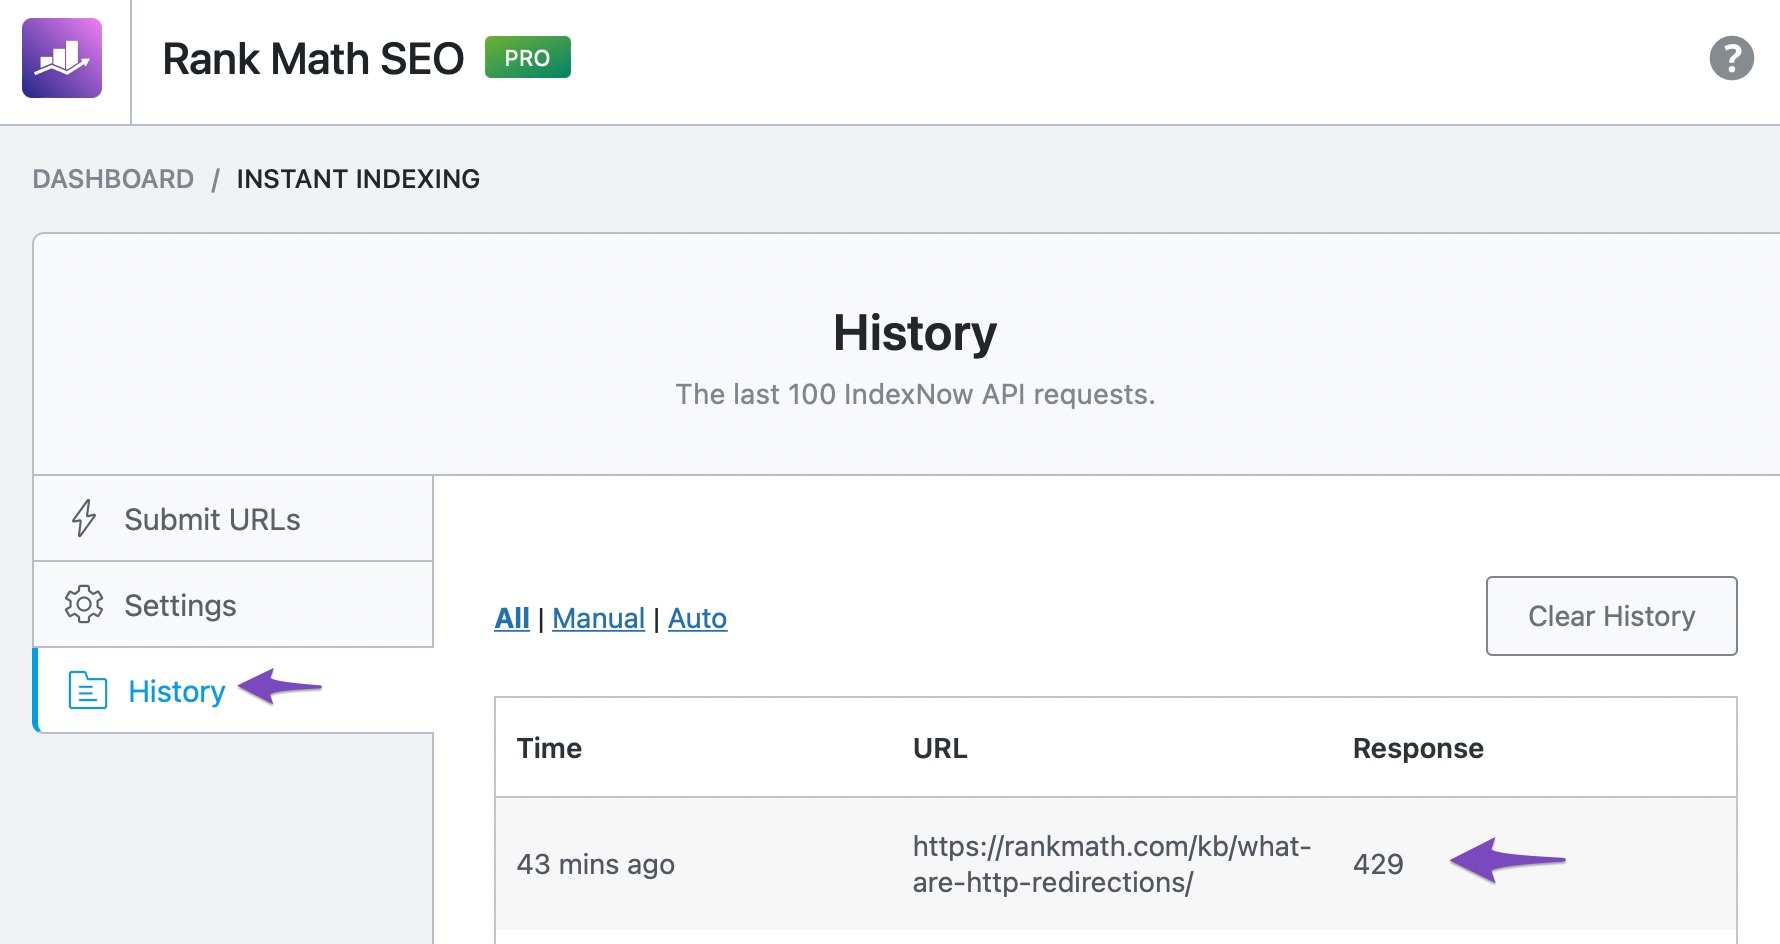Click the Clear History button
The height and width of the screenshot is (944, 1780).
click(1610, 616)
